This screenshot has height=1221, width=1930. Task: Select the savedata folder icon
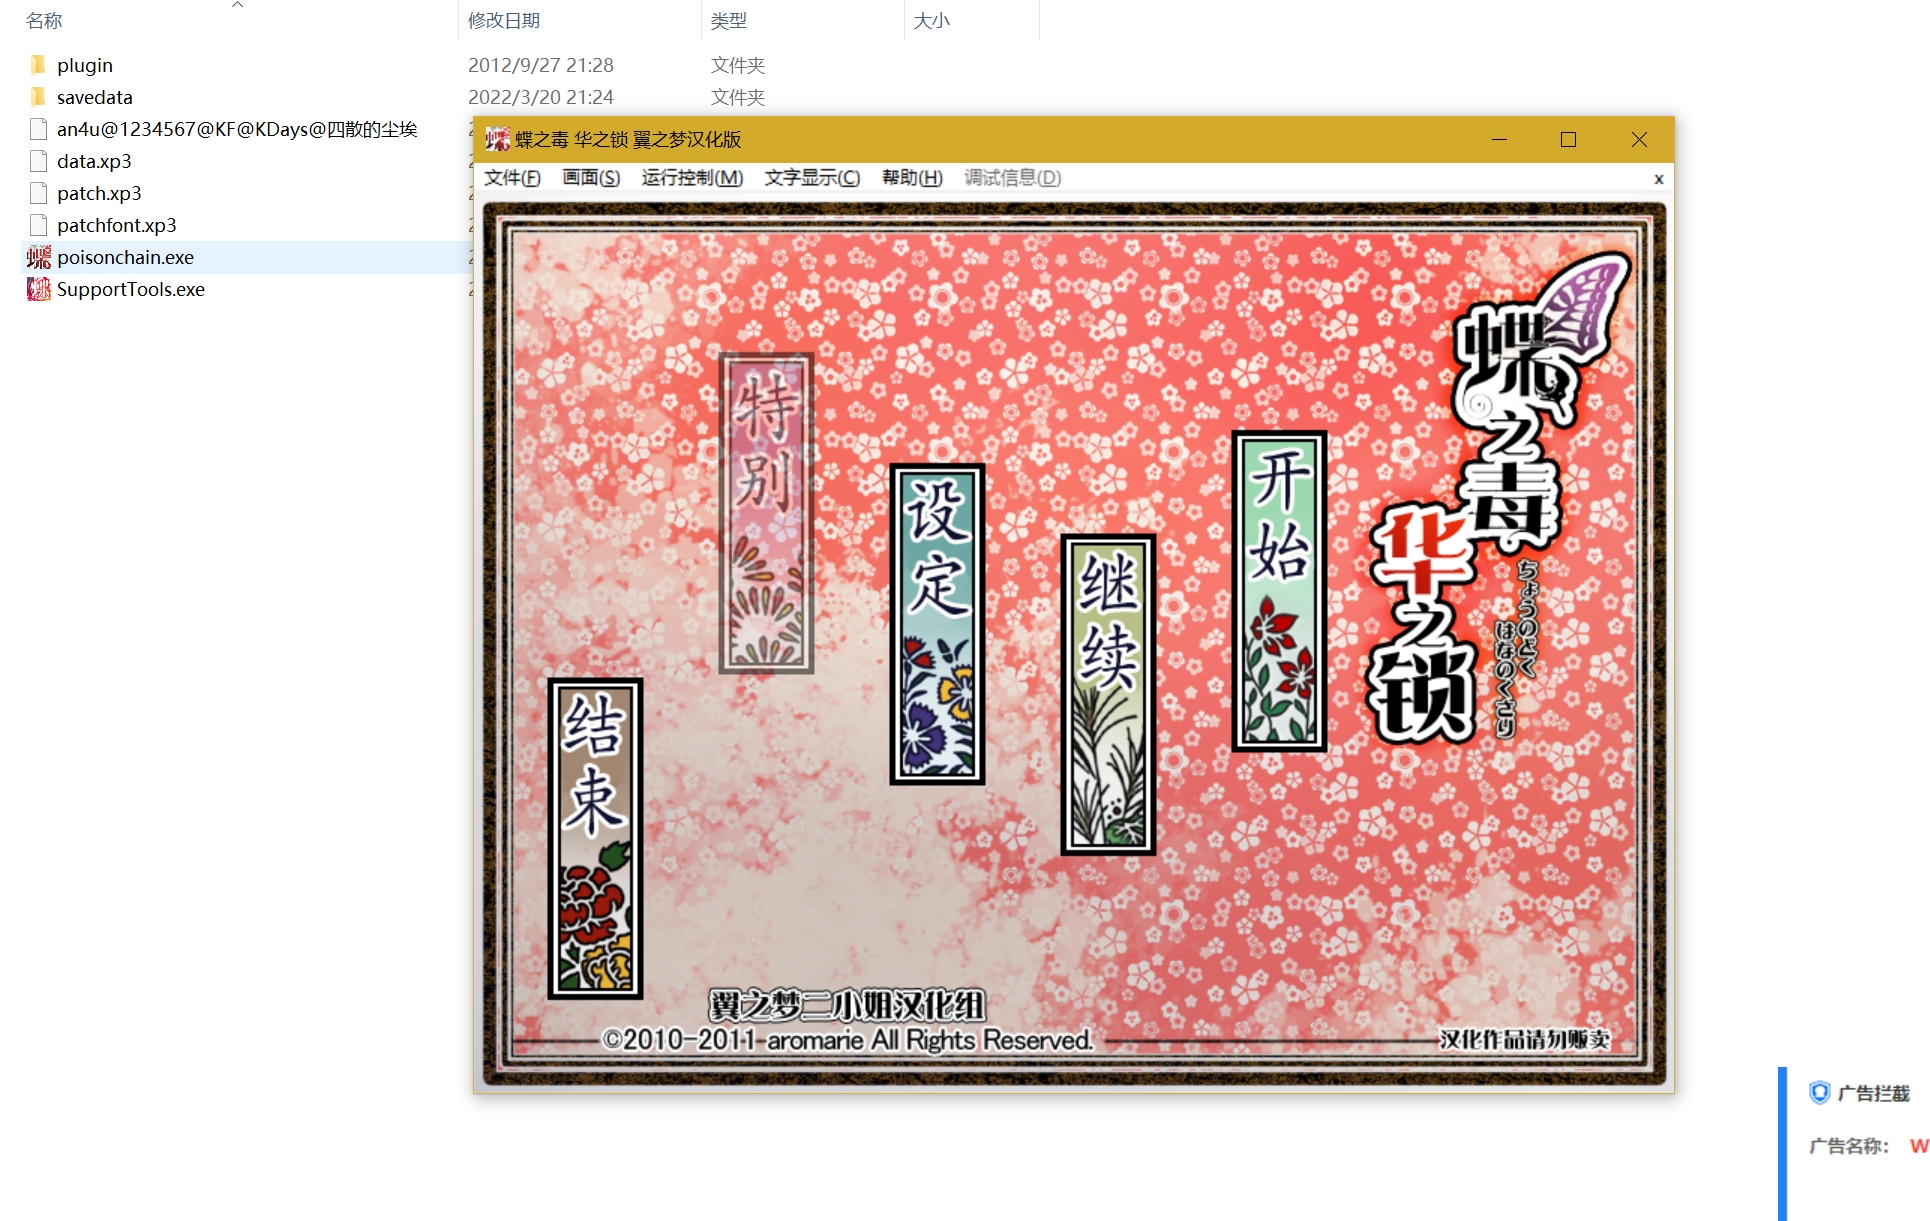pyautogui.click(x=39, y=97)
